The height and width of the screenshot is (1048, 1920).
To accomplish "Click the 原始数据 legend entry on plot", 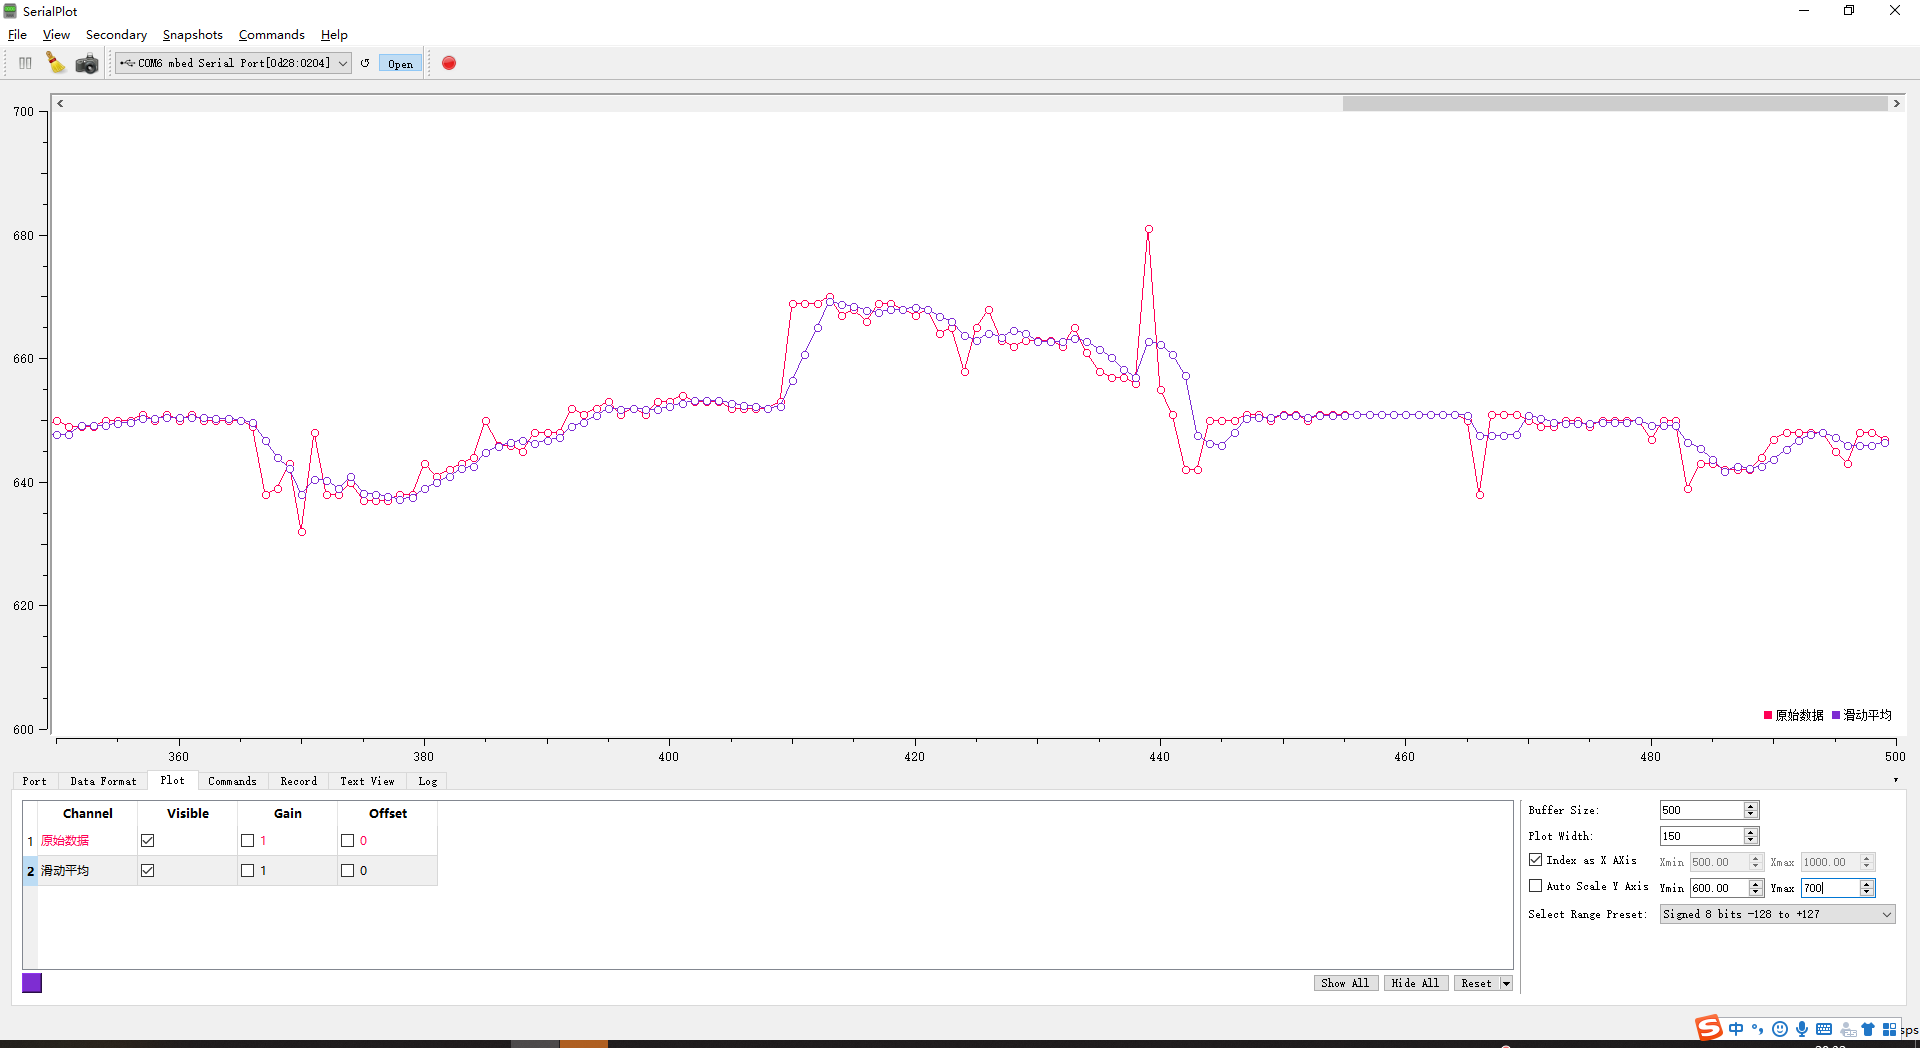I will [x=1794, y=715].
